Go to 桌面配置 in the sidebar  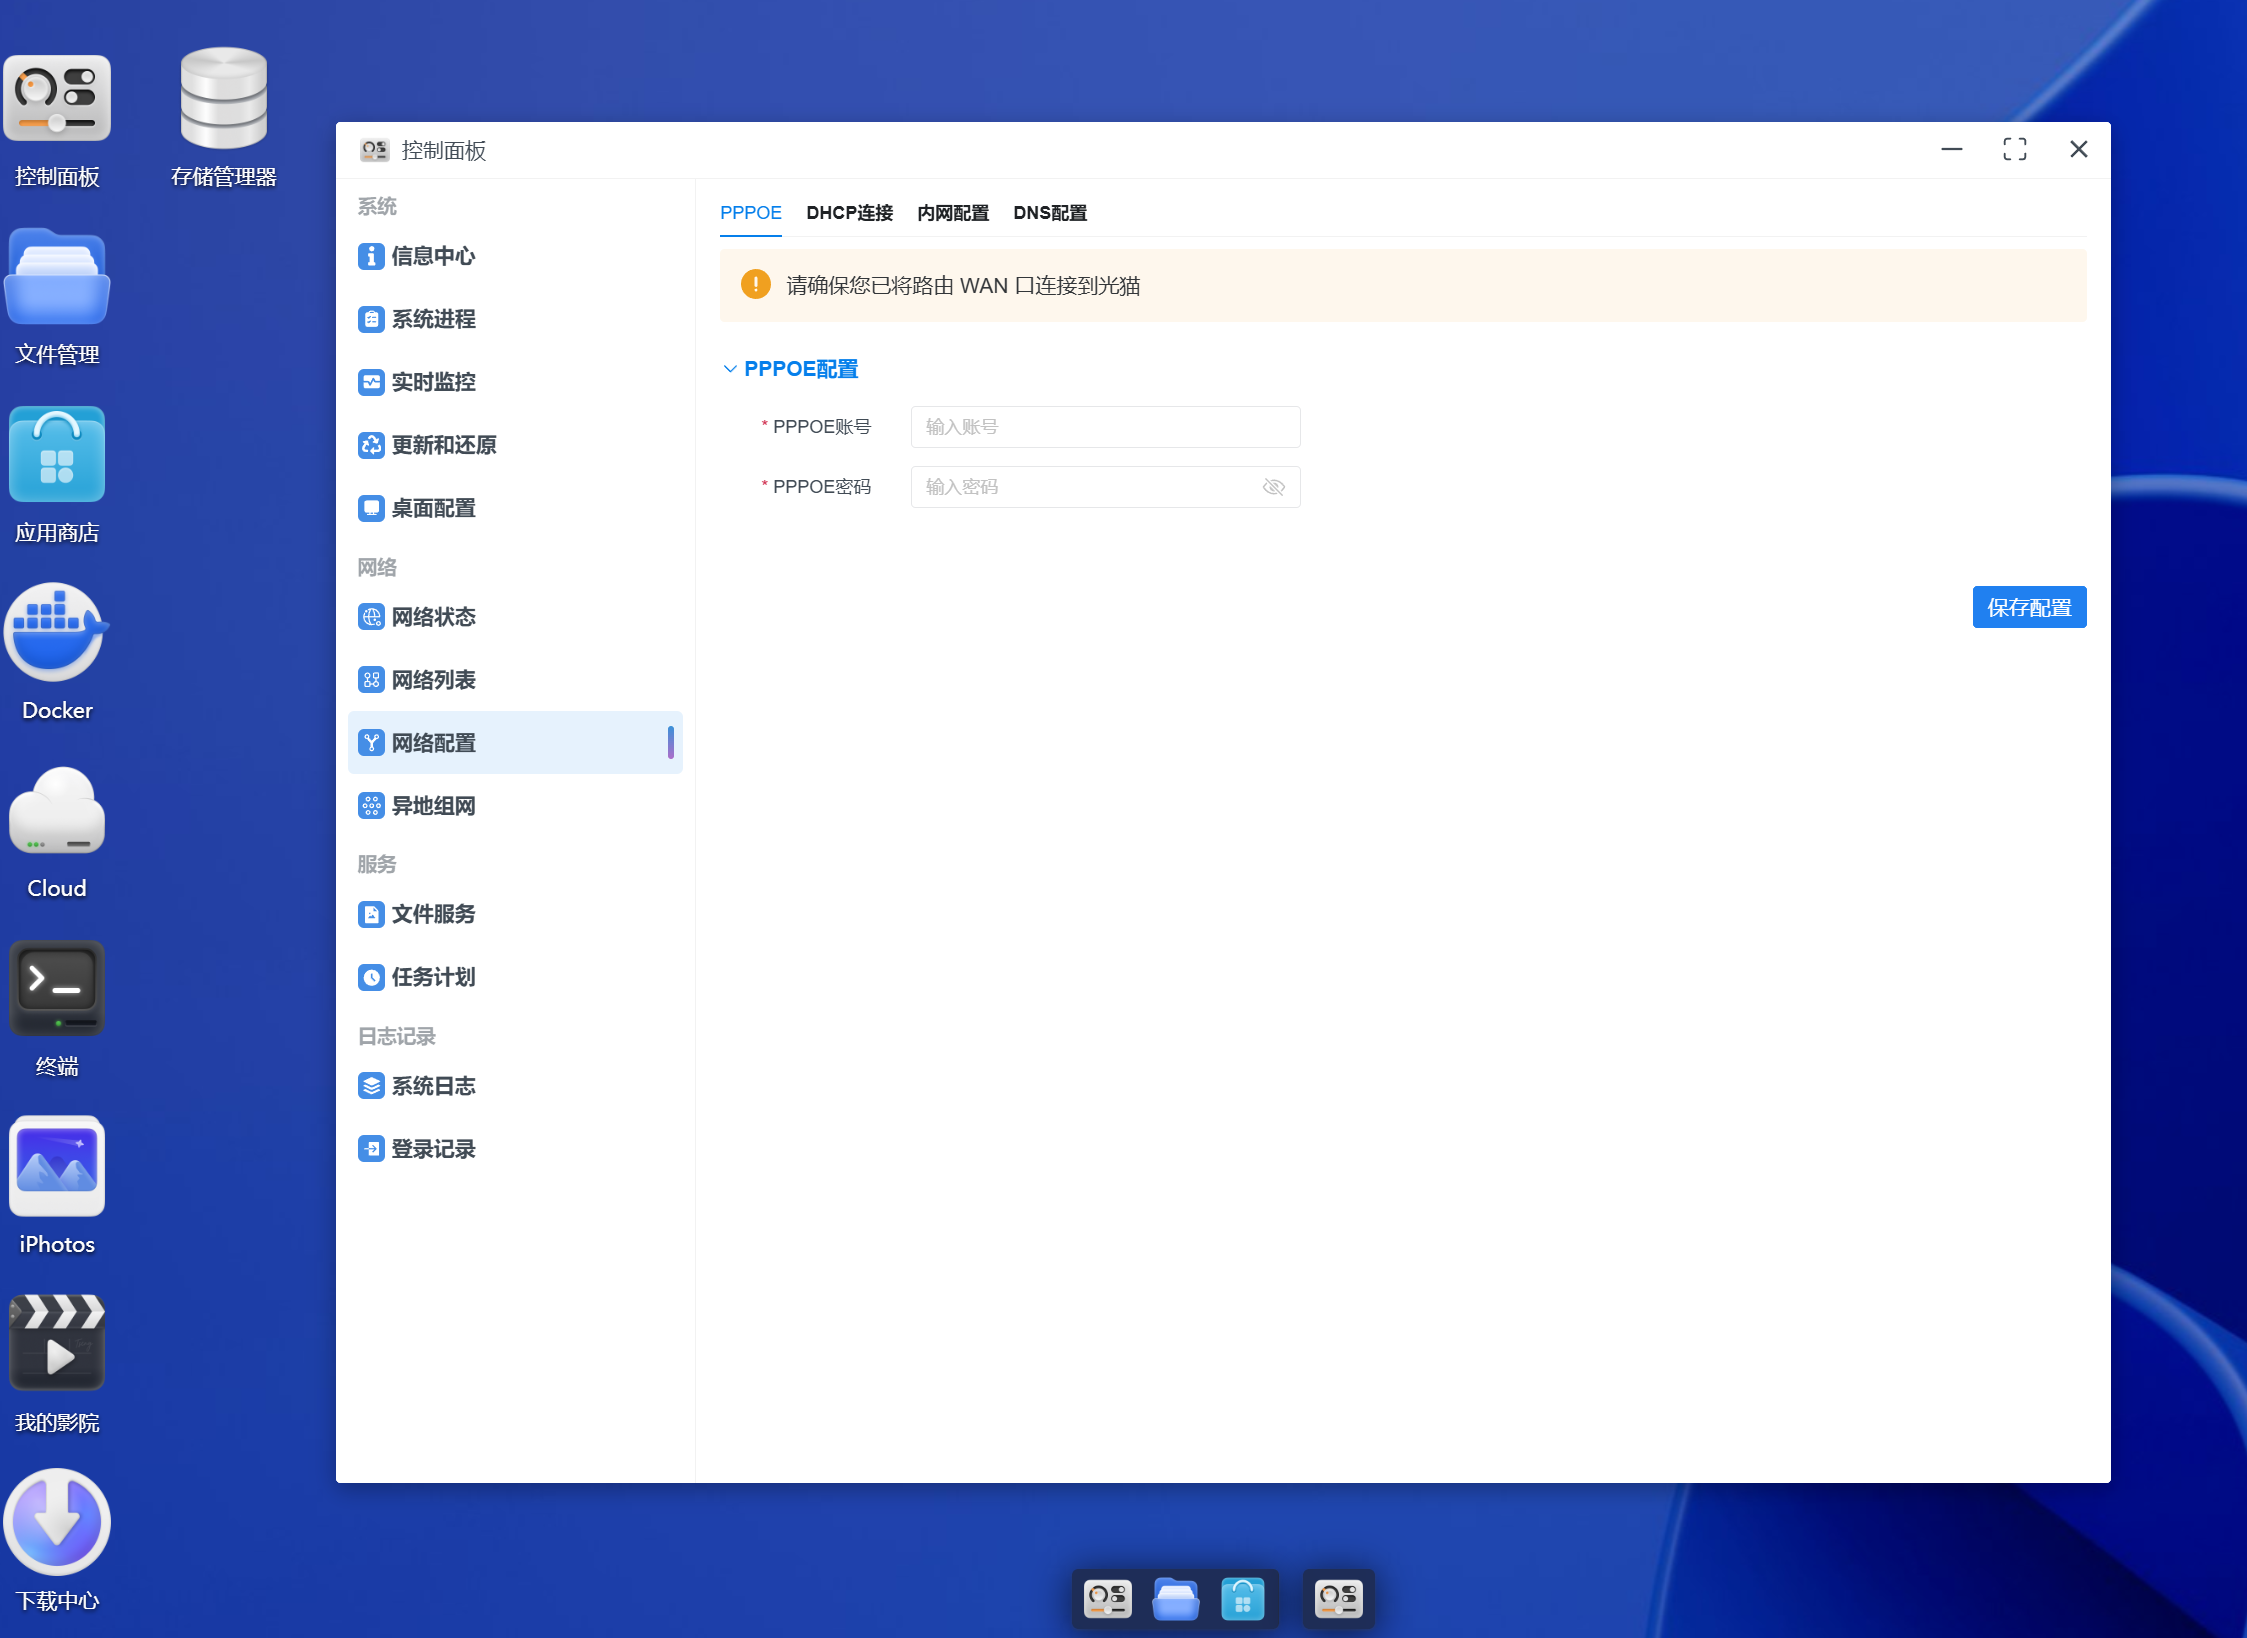pyautogui.click(x=515, y=508)
